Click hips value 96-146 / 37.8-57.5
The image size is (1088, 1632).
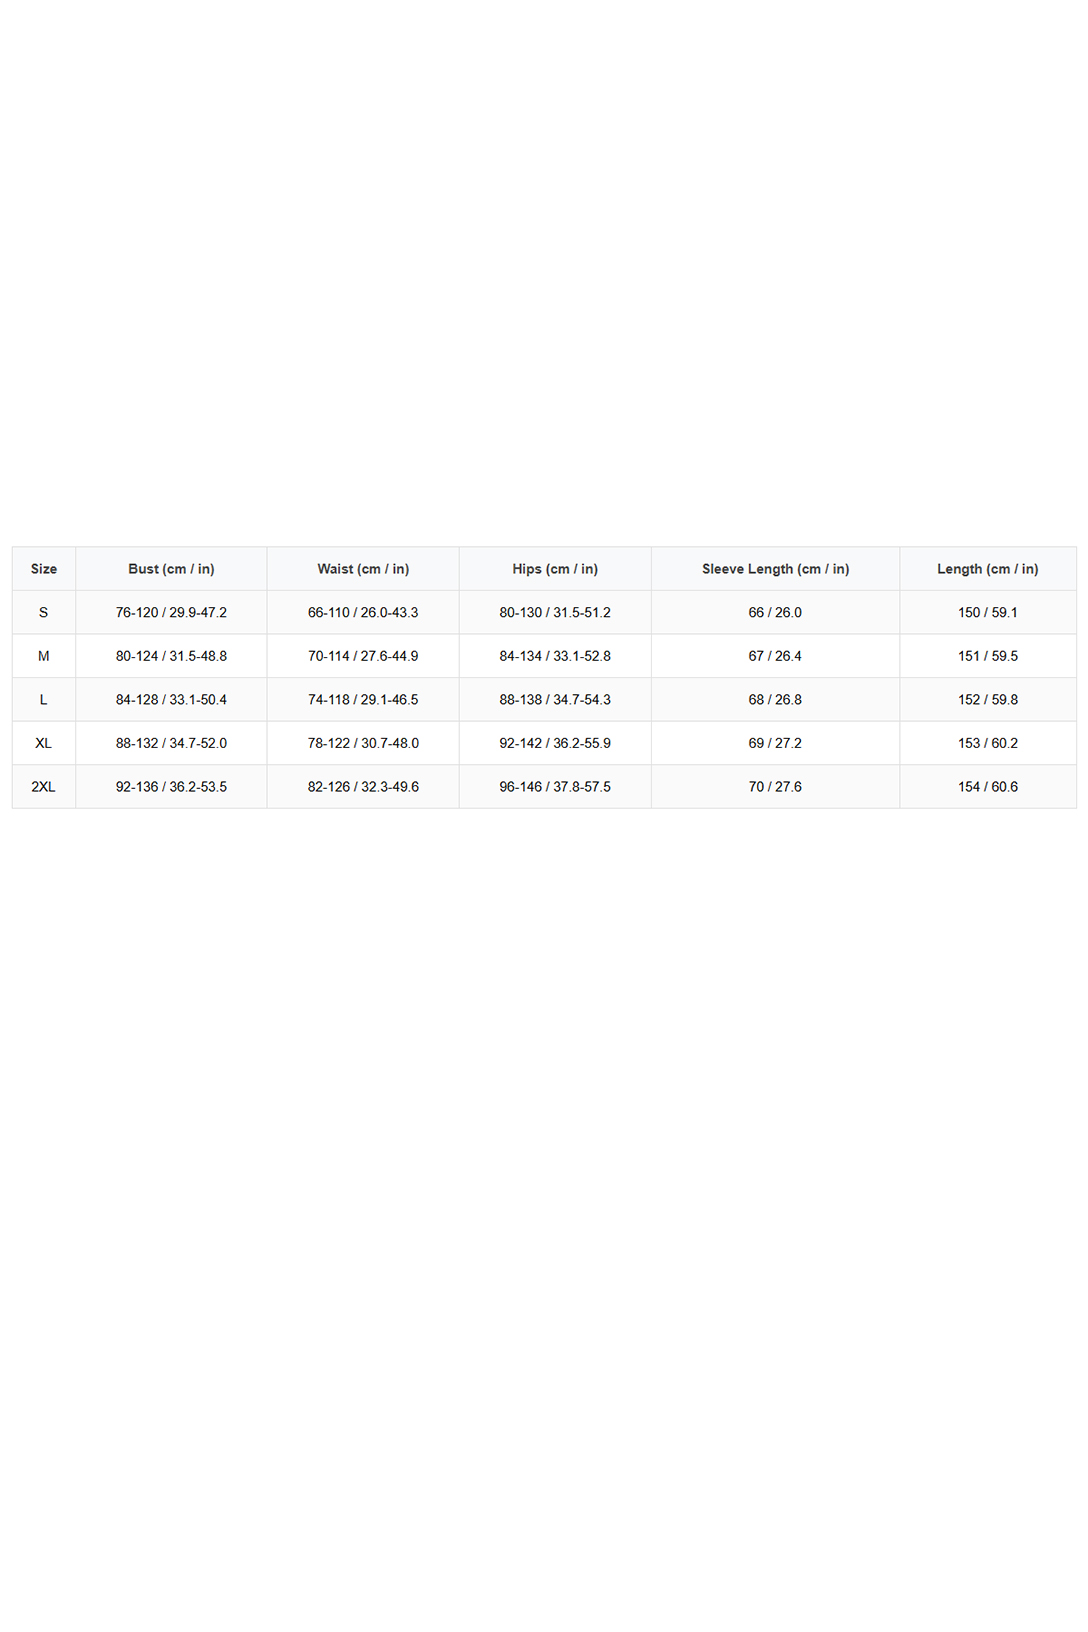click(555, 787)
